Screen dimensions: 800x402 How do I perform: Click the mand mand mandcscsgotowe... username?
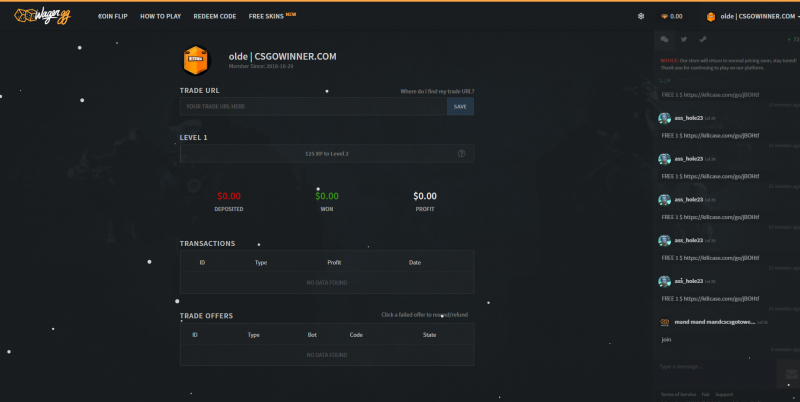pos(715,322)
